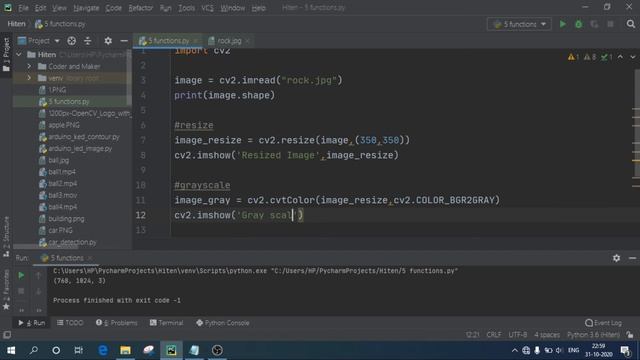Screen dimensions: 640x360
Task: Run the 5 functions configuration
Action: 563,24
